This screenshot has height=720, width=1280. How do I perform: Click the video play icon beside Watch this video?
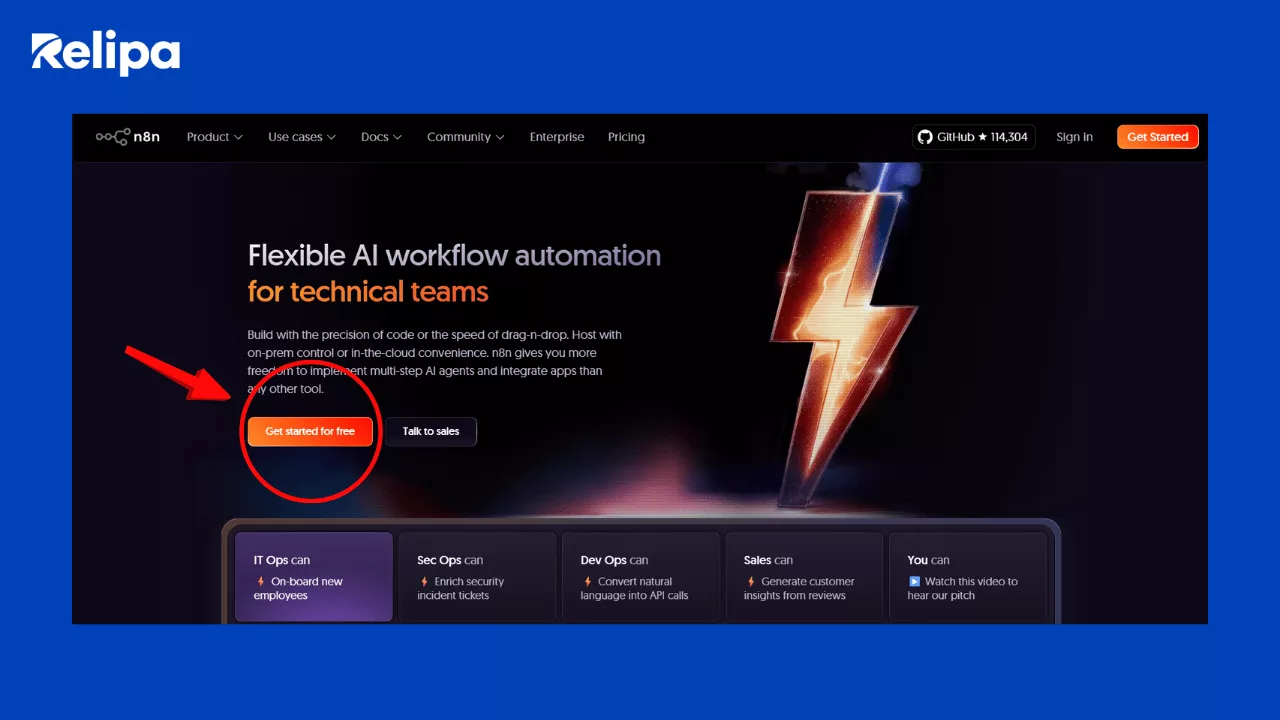point(914,581)
